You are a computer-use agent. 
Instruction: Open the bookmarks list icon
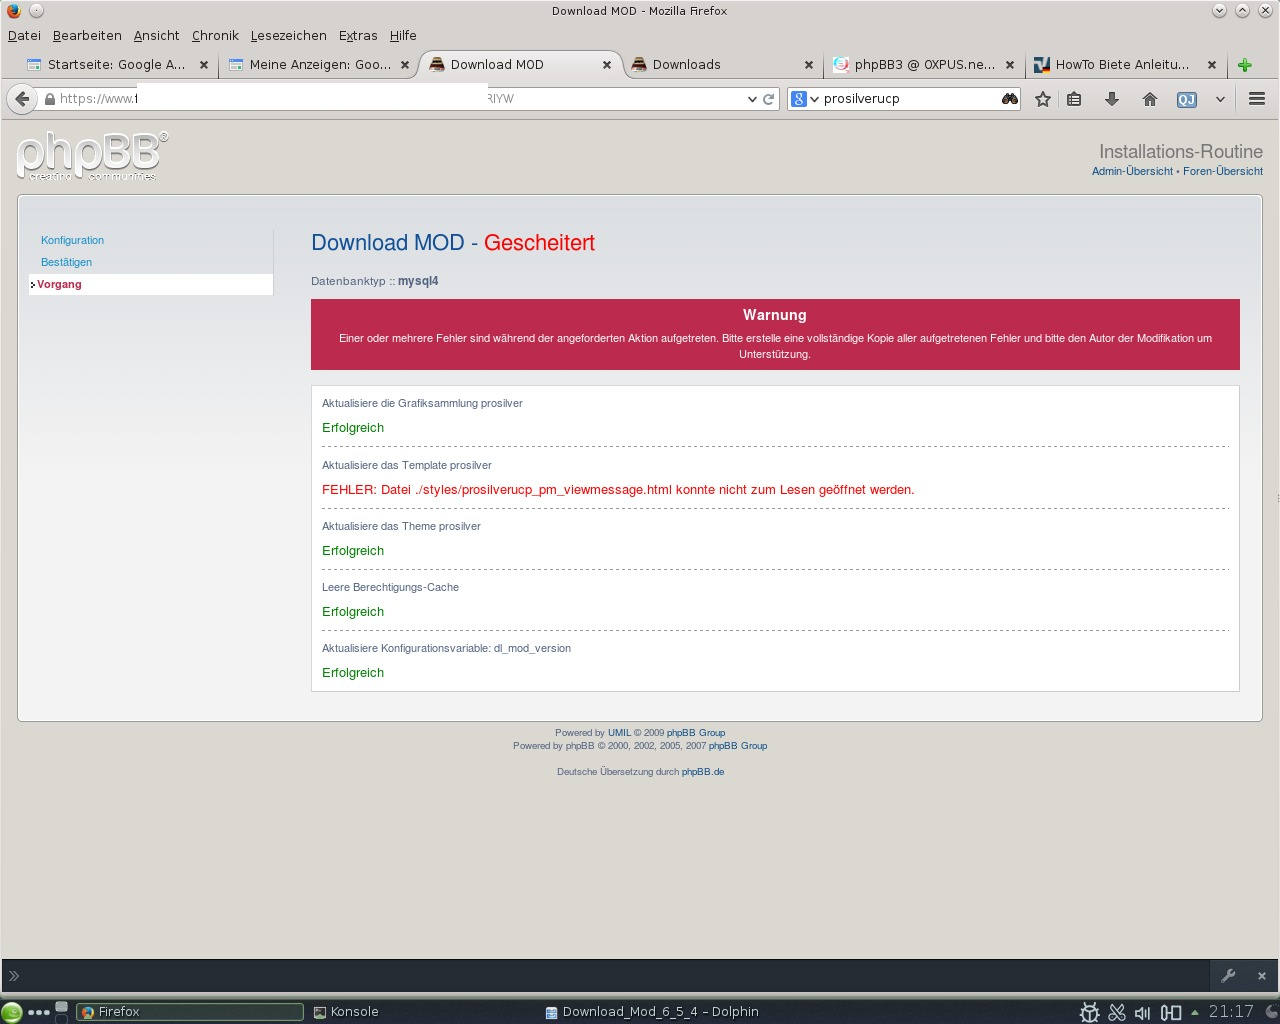[1074, 99]
